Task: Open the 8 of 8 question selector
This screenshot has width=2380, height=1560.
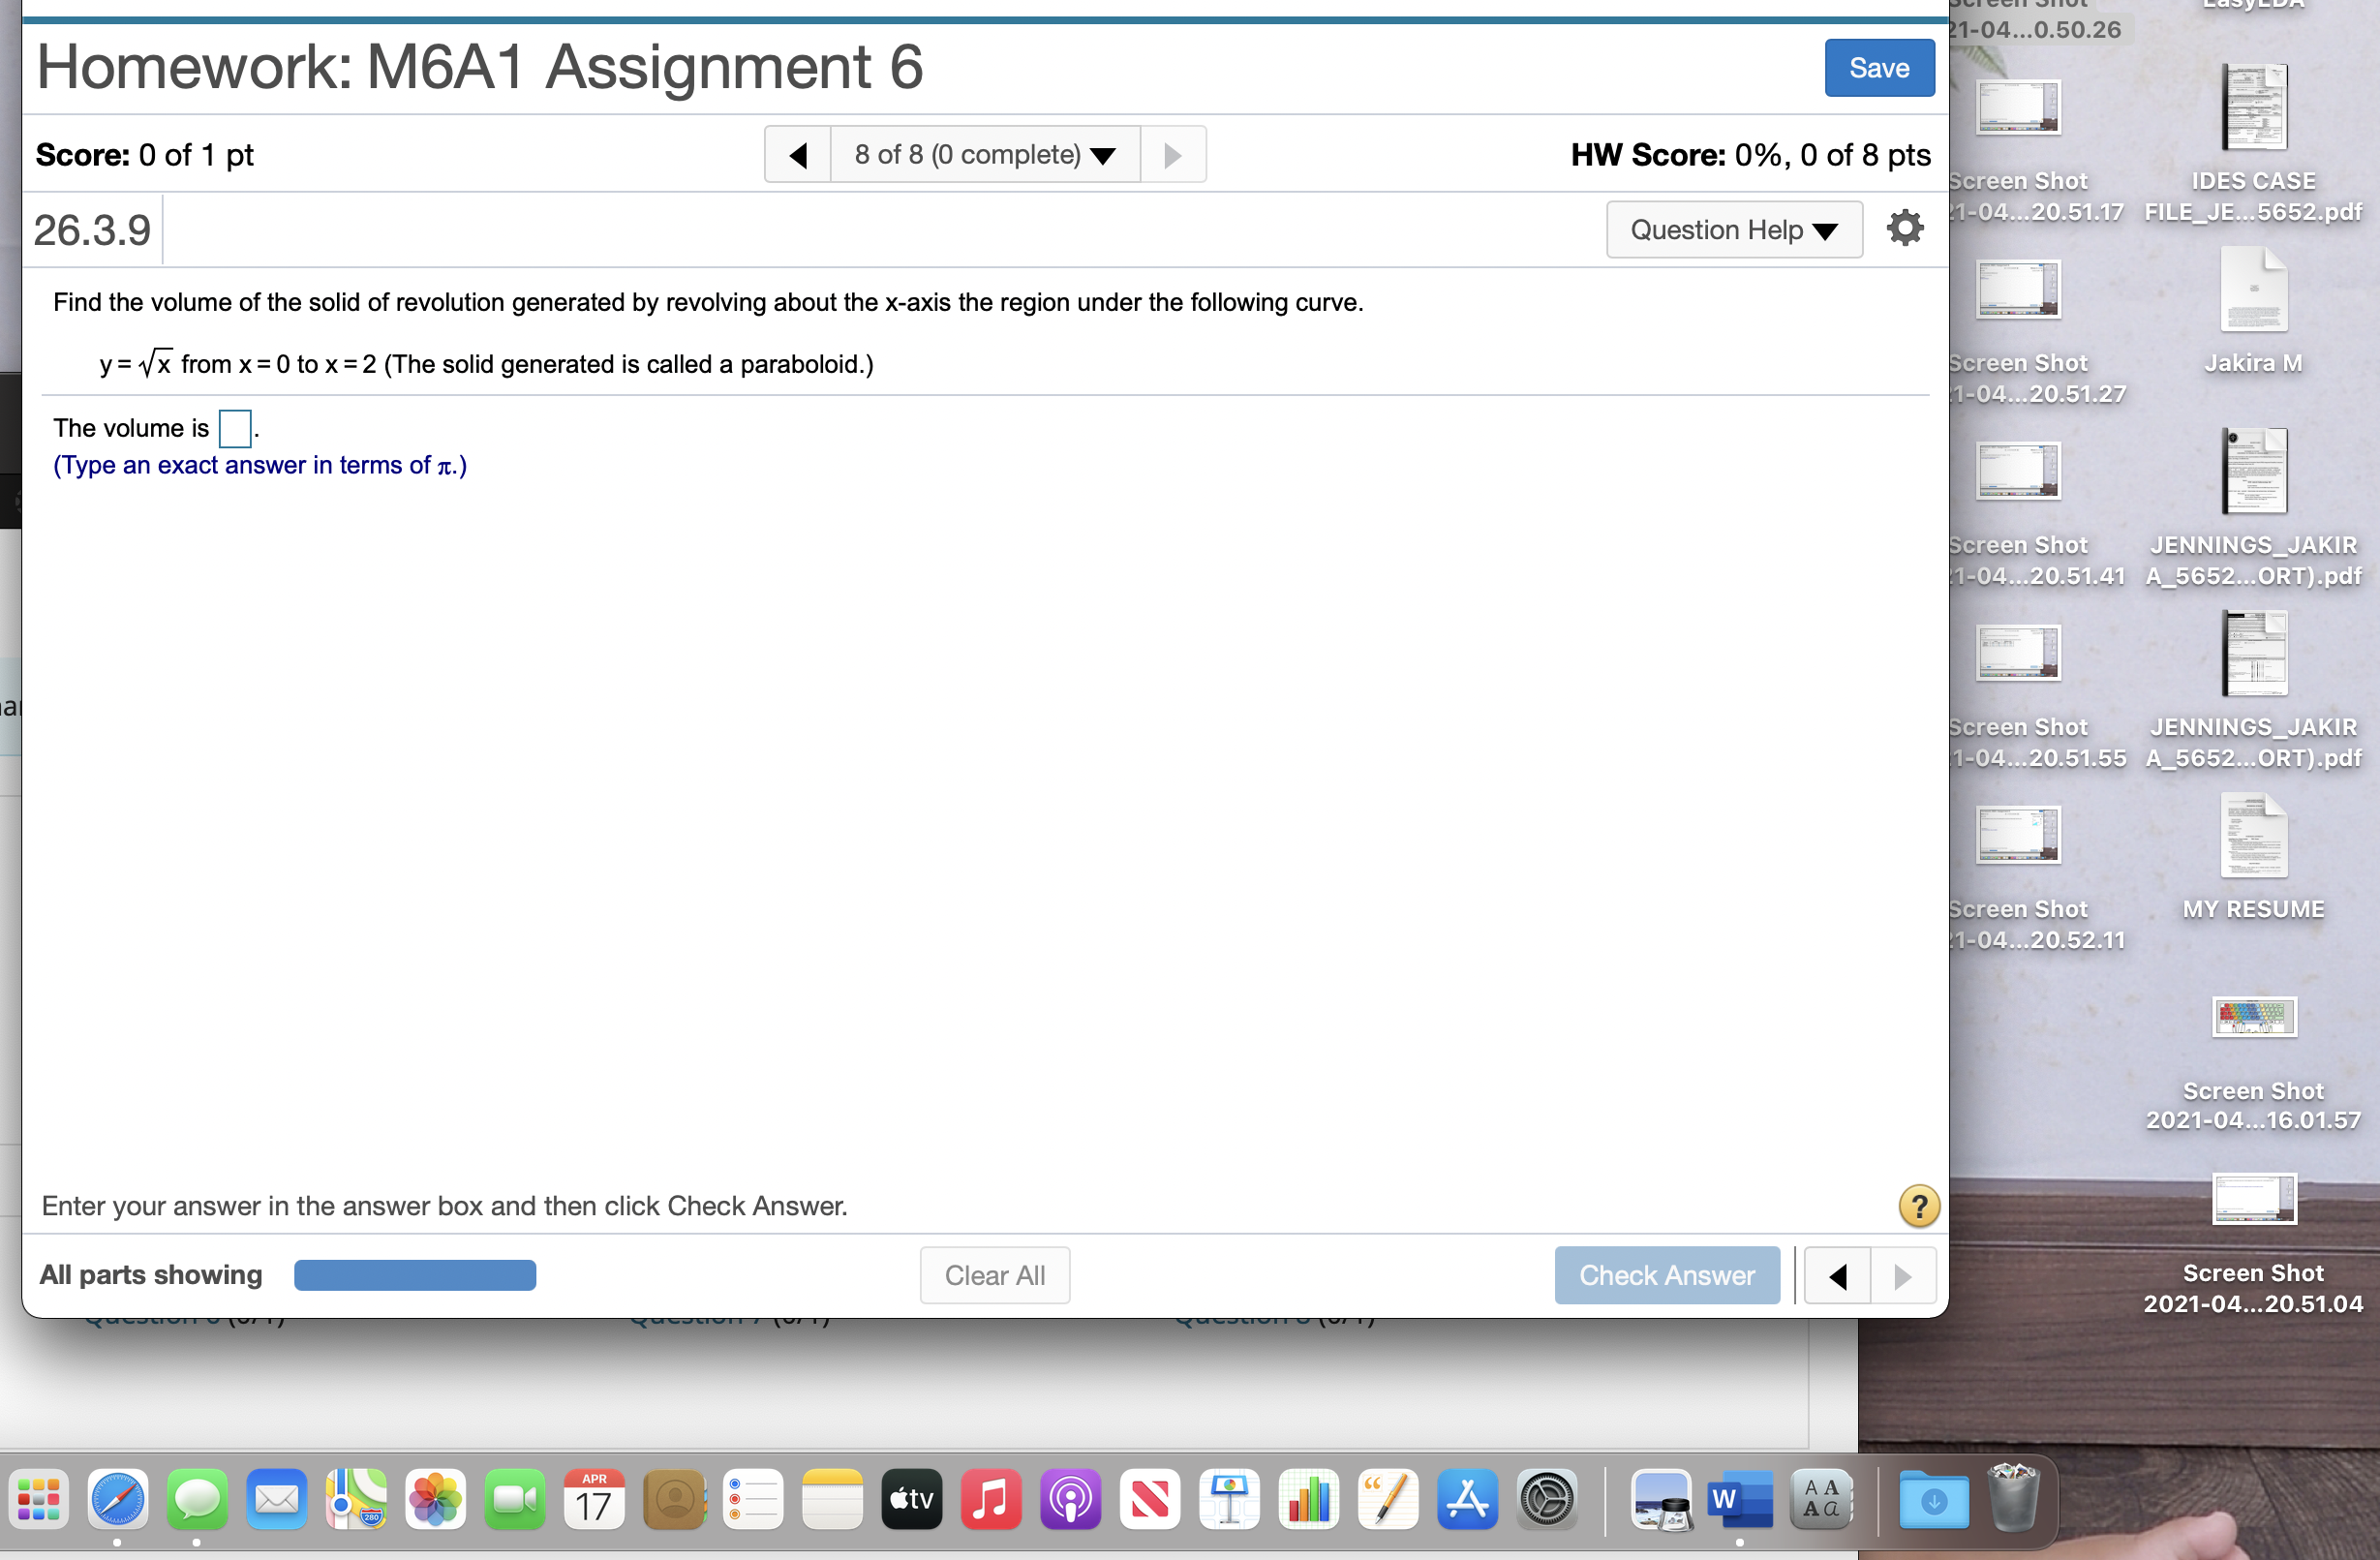Action: (x=984, y=155)
